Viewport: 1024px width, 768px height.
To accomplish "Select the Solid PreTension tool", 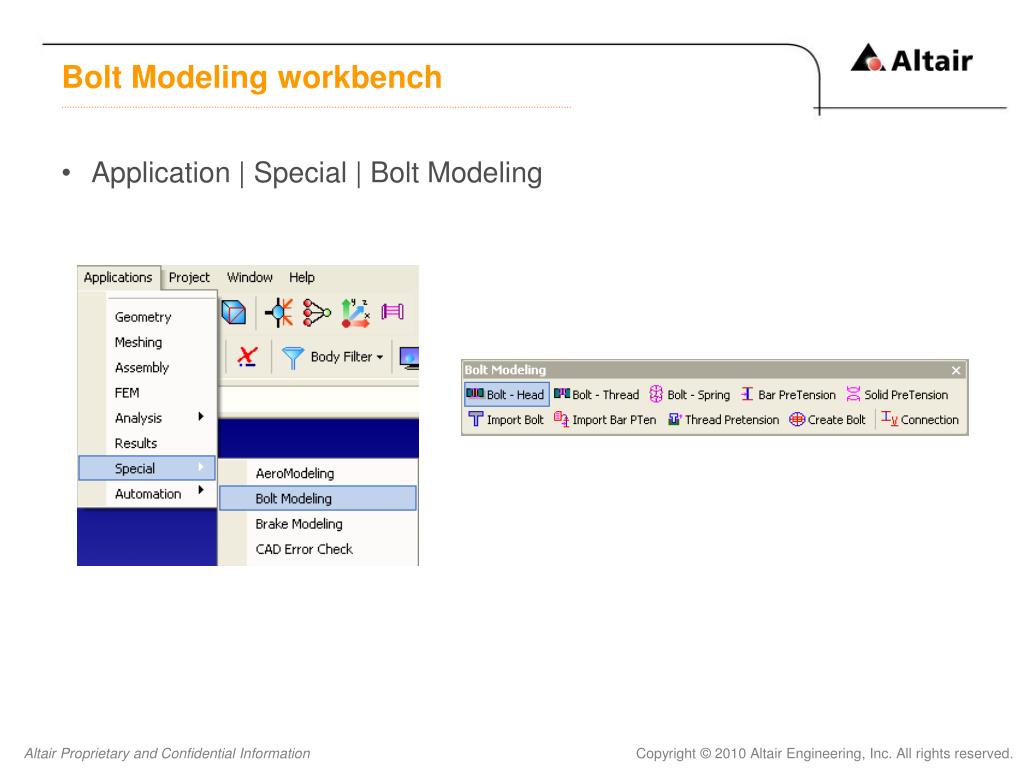I will click(897, 394).
